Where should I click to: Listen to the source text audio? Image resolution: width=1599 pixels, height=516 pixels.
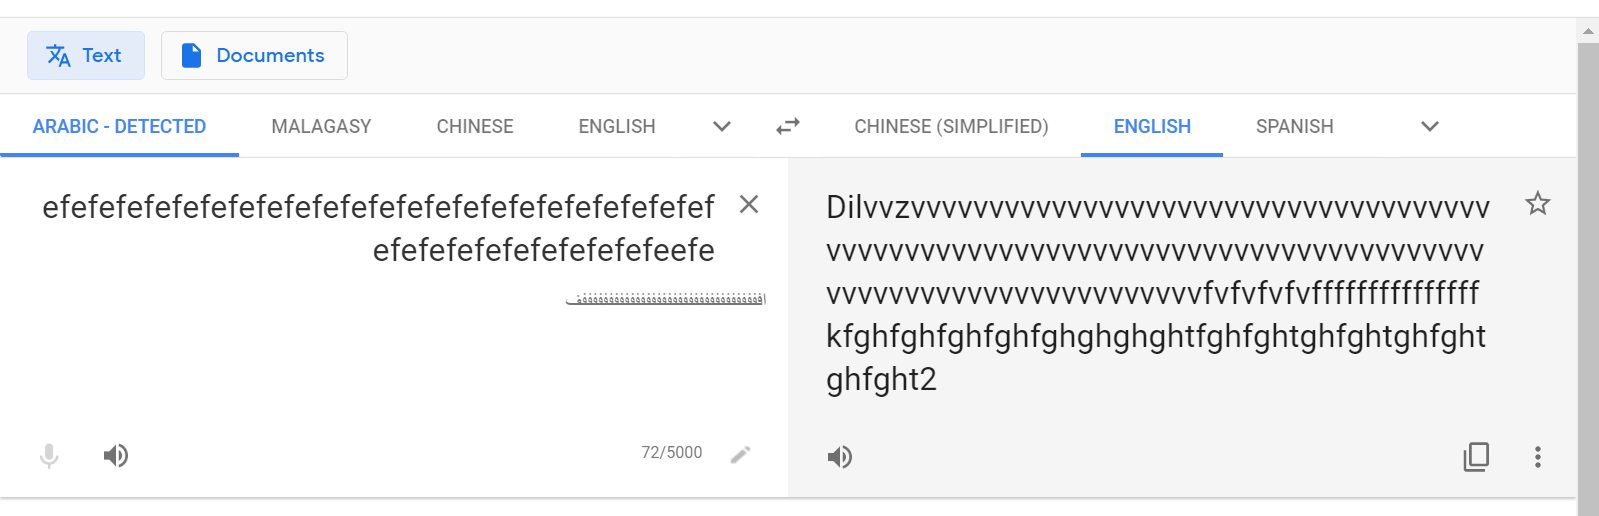[116, 456]
